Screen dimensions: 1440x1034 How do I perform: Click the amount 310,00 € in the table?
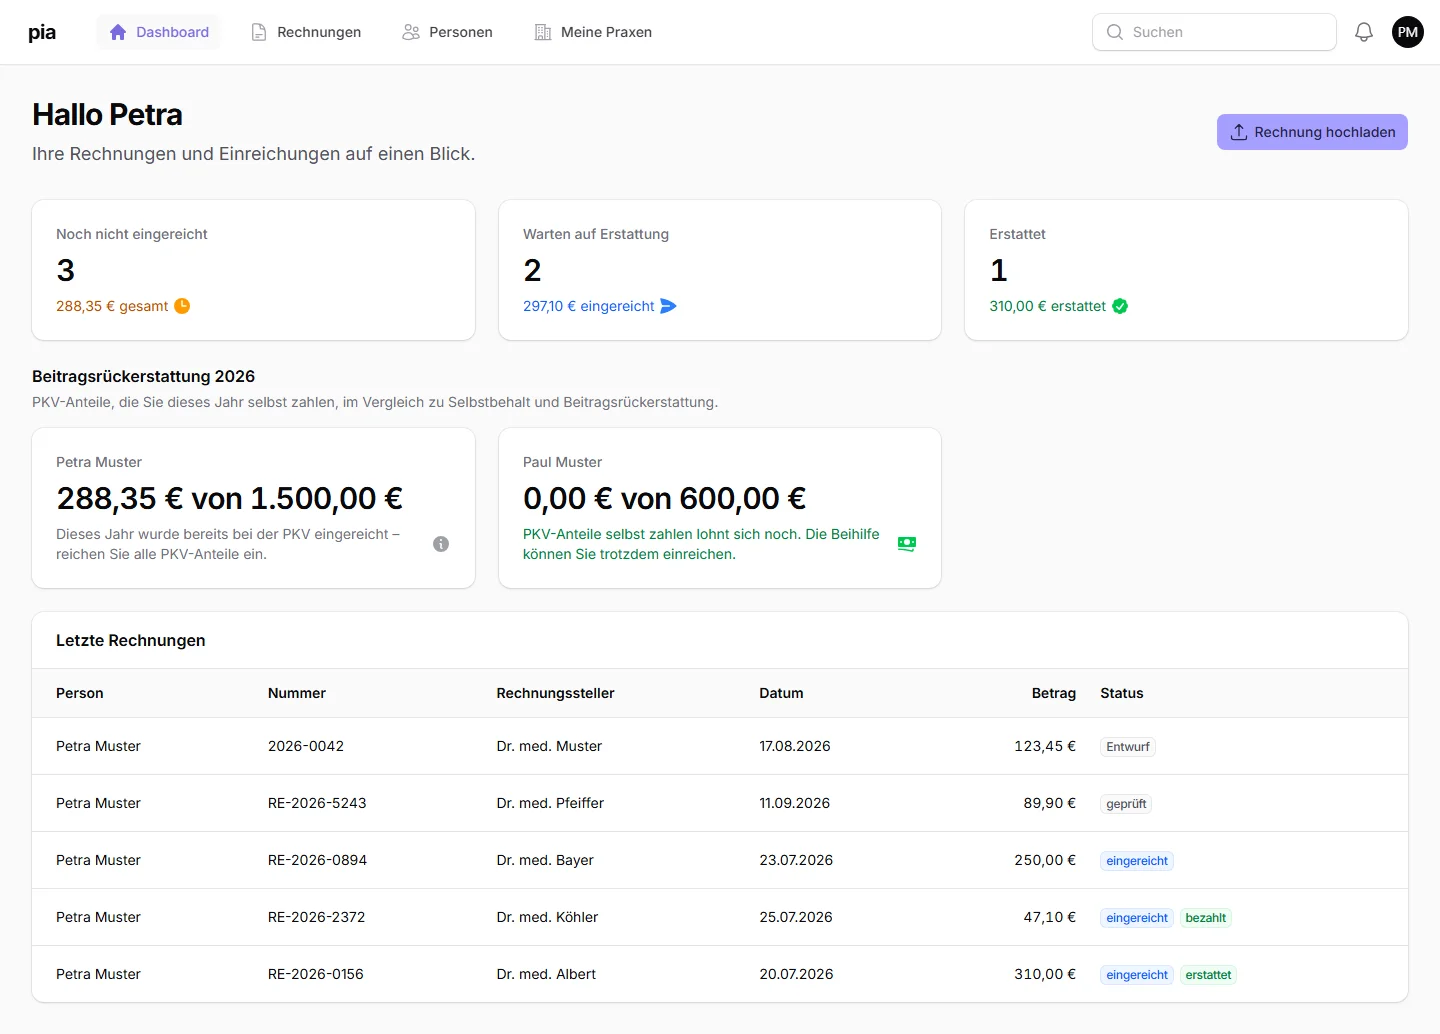pos(1045,974)
